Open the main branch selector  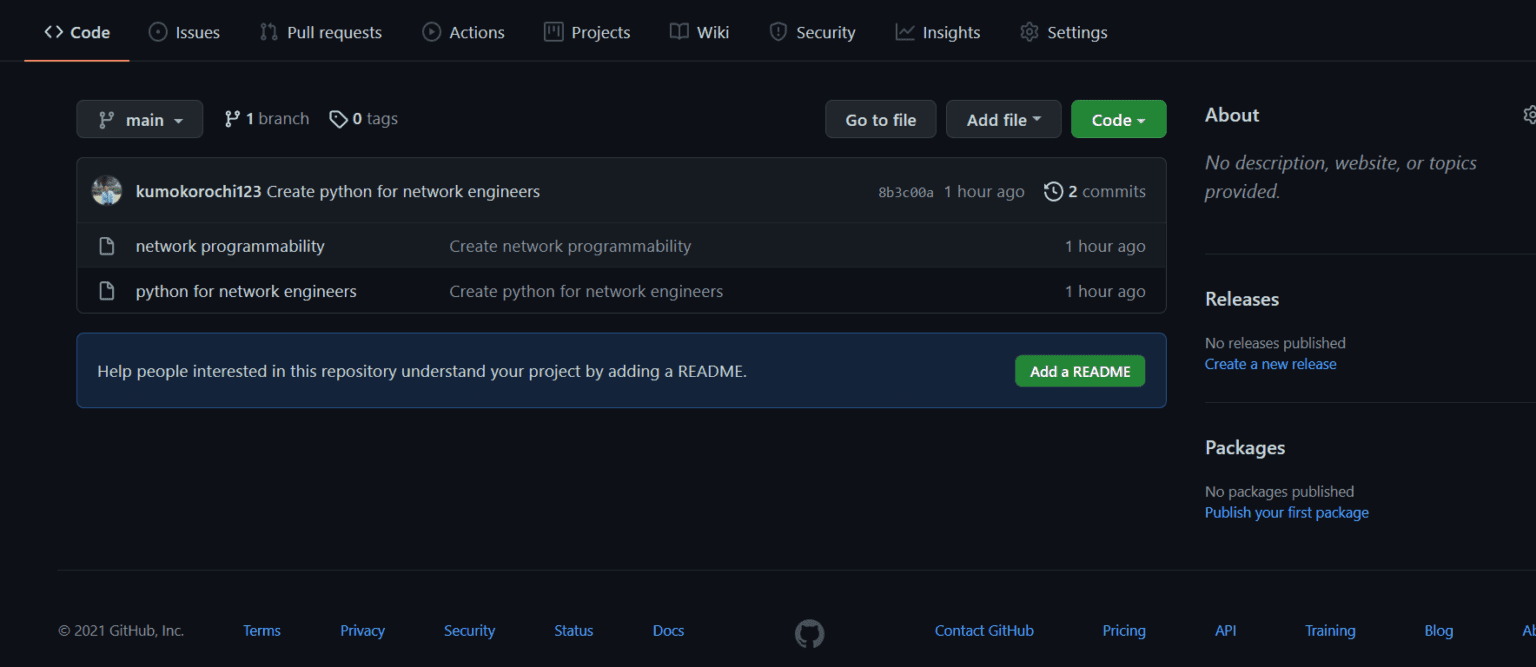point(139,119)
